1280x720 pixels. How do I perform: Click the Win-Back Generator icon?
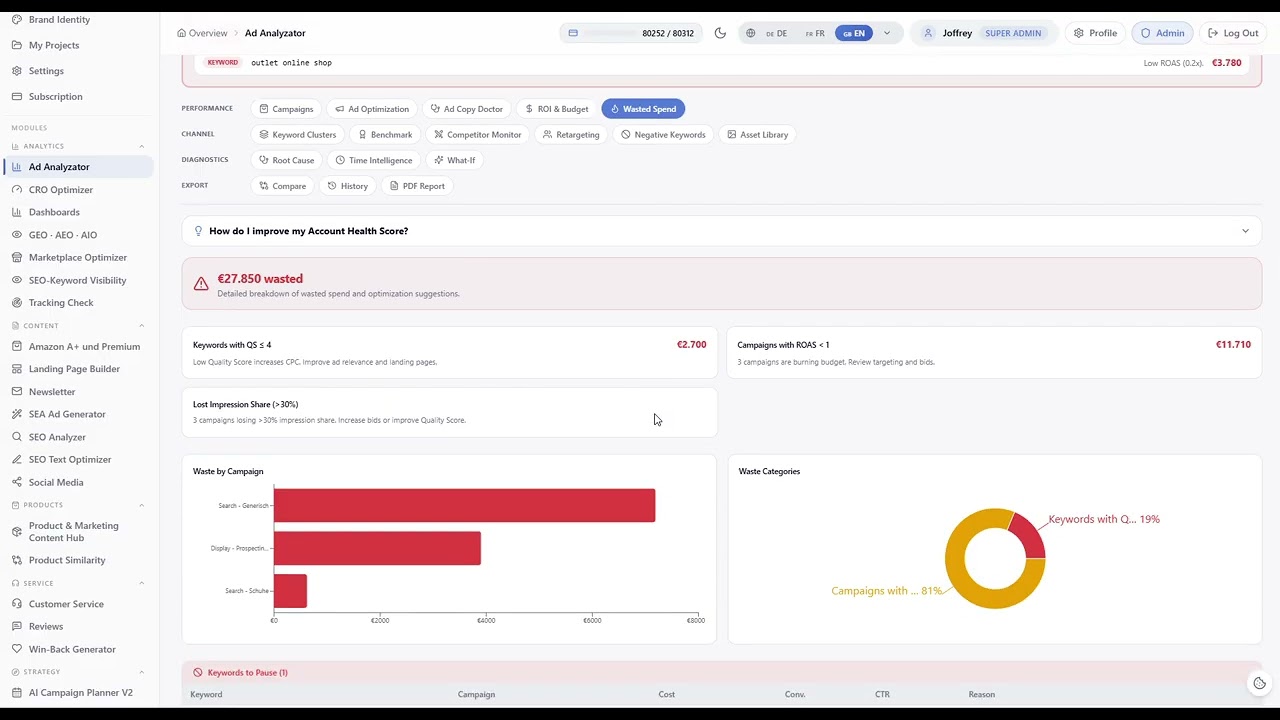pyautogui.click(x=18, y=649)
